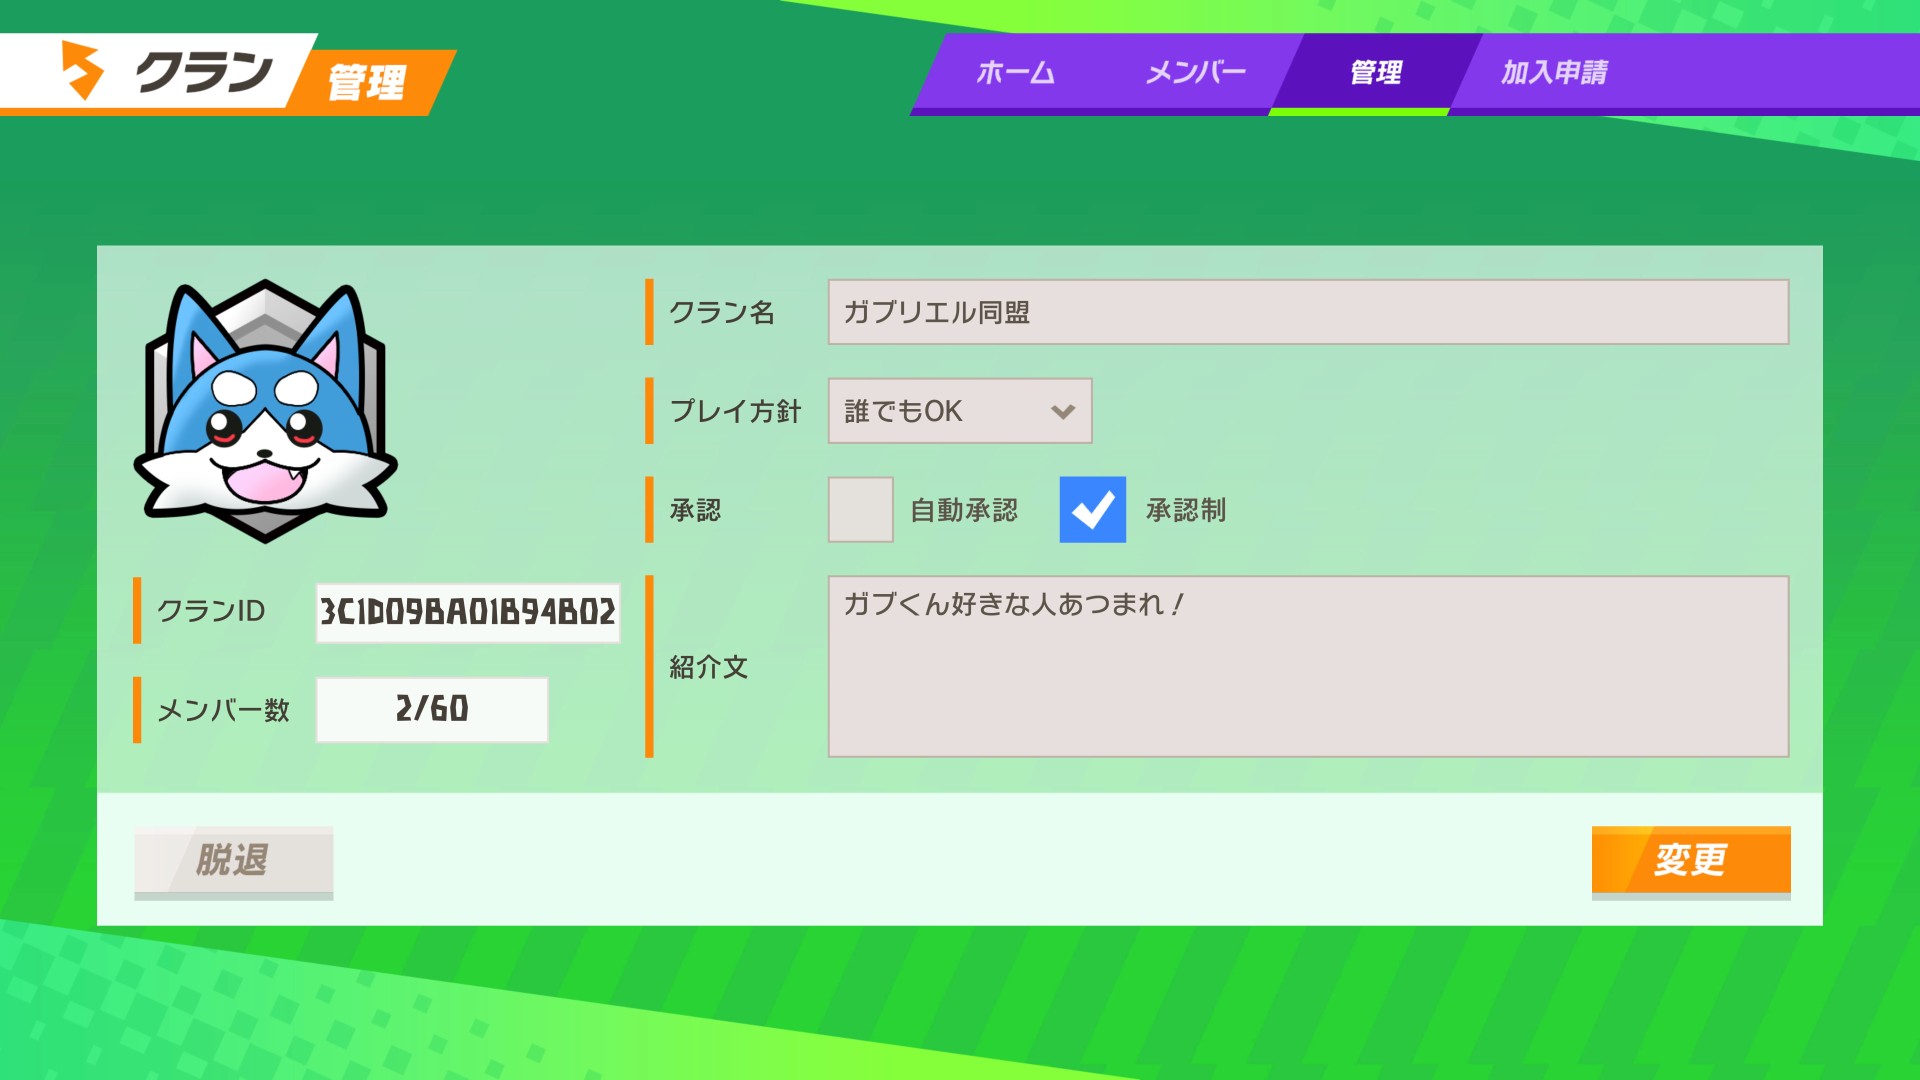
Task: Click the メンバー数 2/60 box
Action: 431,709
